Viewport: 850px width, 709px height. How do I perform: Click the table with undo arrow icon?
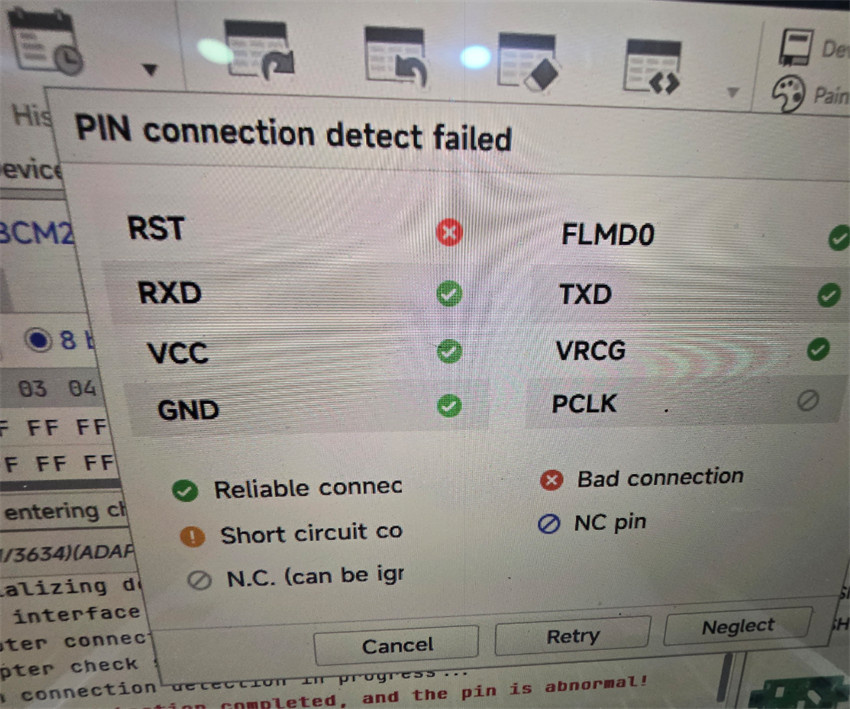tap(395, 56)
